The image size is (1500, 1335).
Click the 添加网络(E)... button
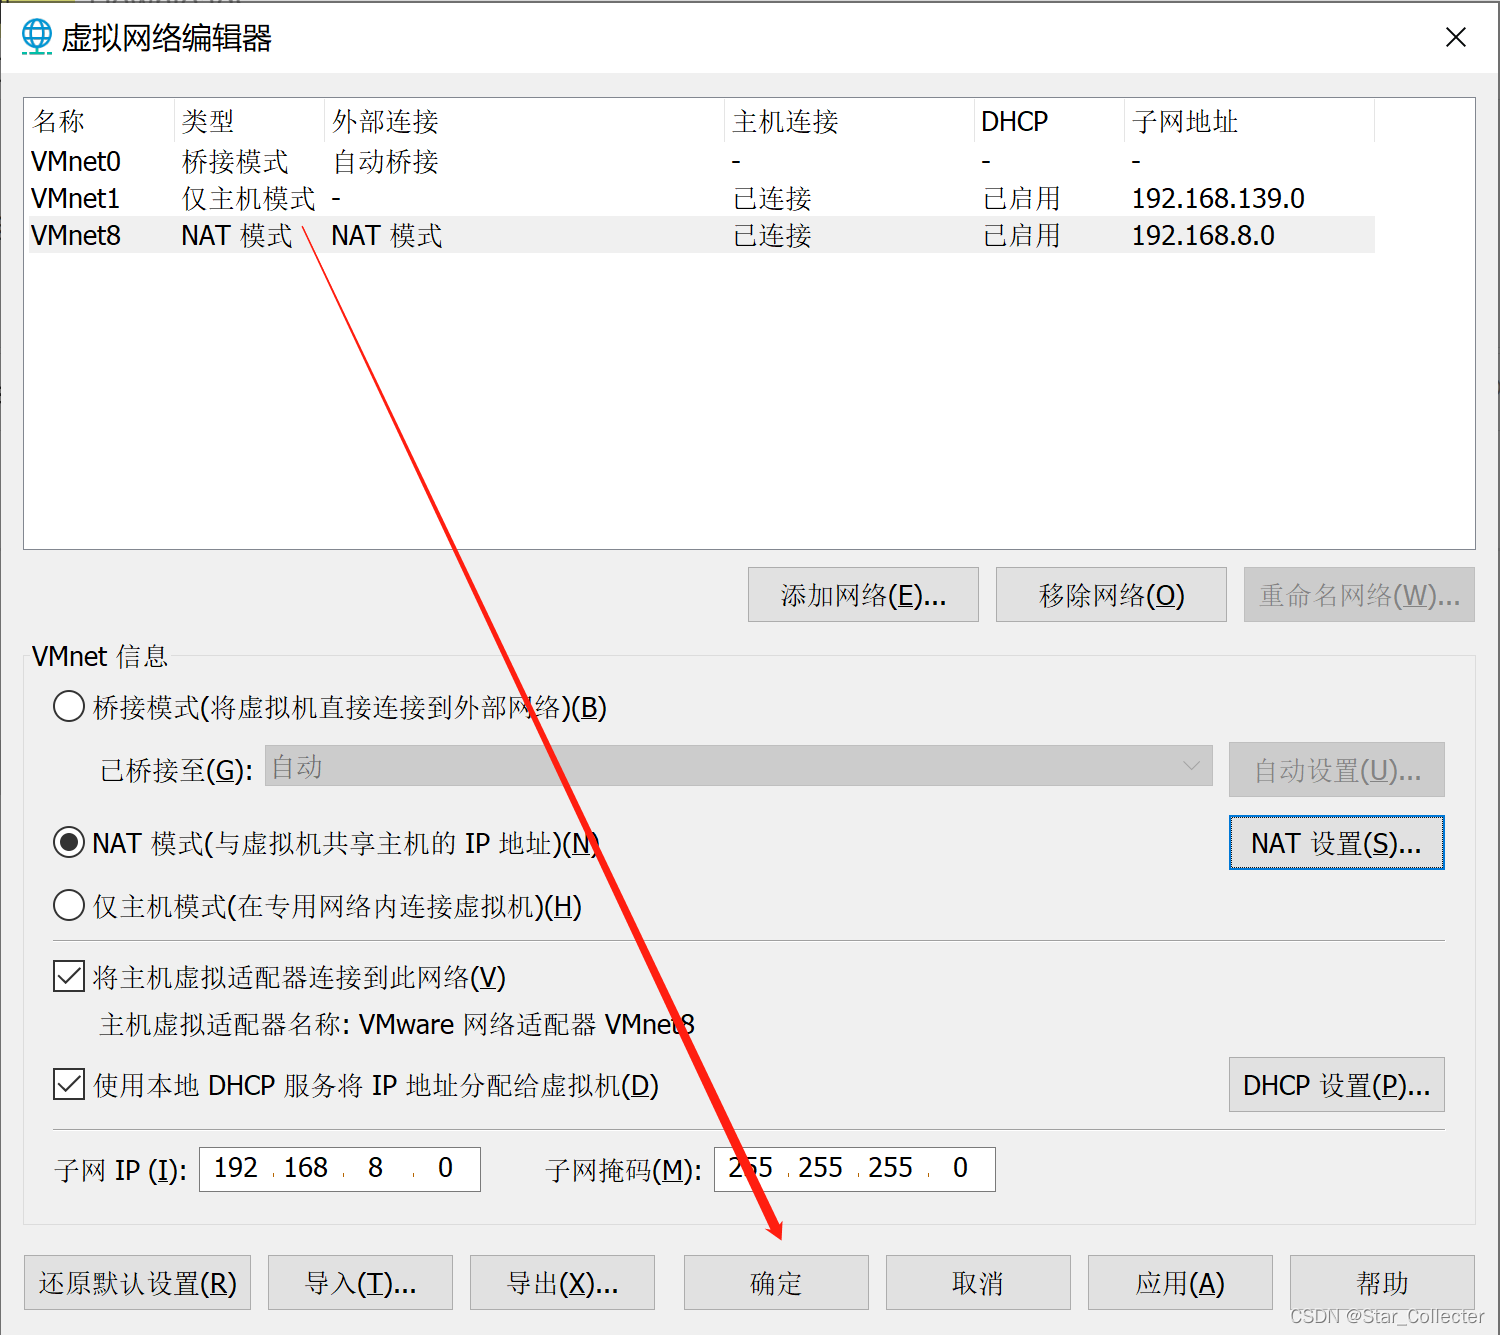point(863,595)
